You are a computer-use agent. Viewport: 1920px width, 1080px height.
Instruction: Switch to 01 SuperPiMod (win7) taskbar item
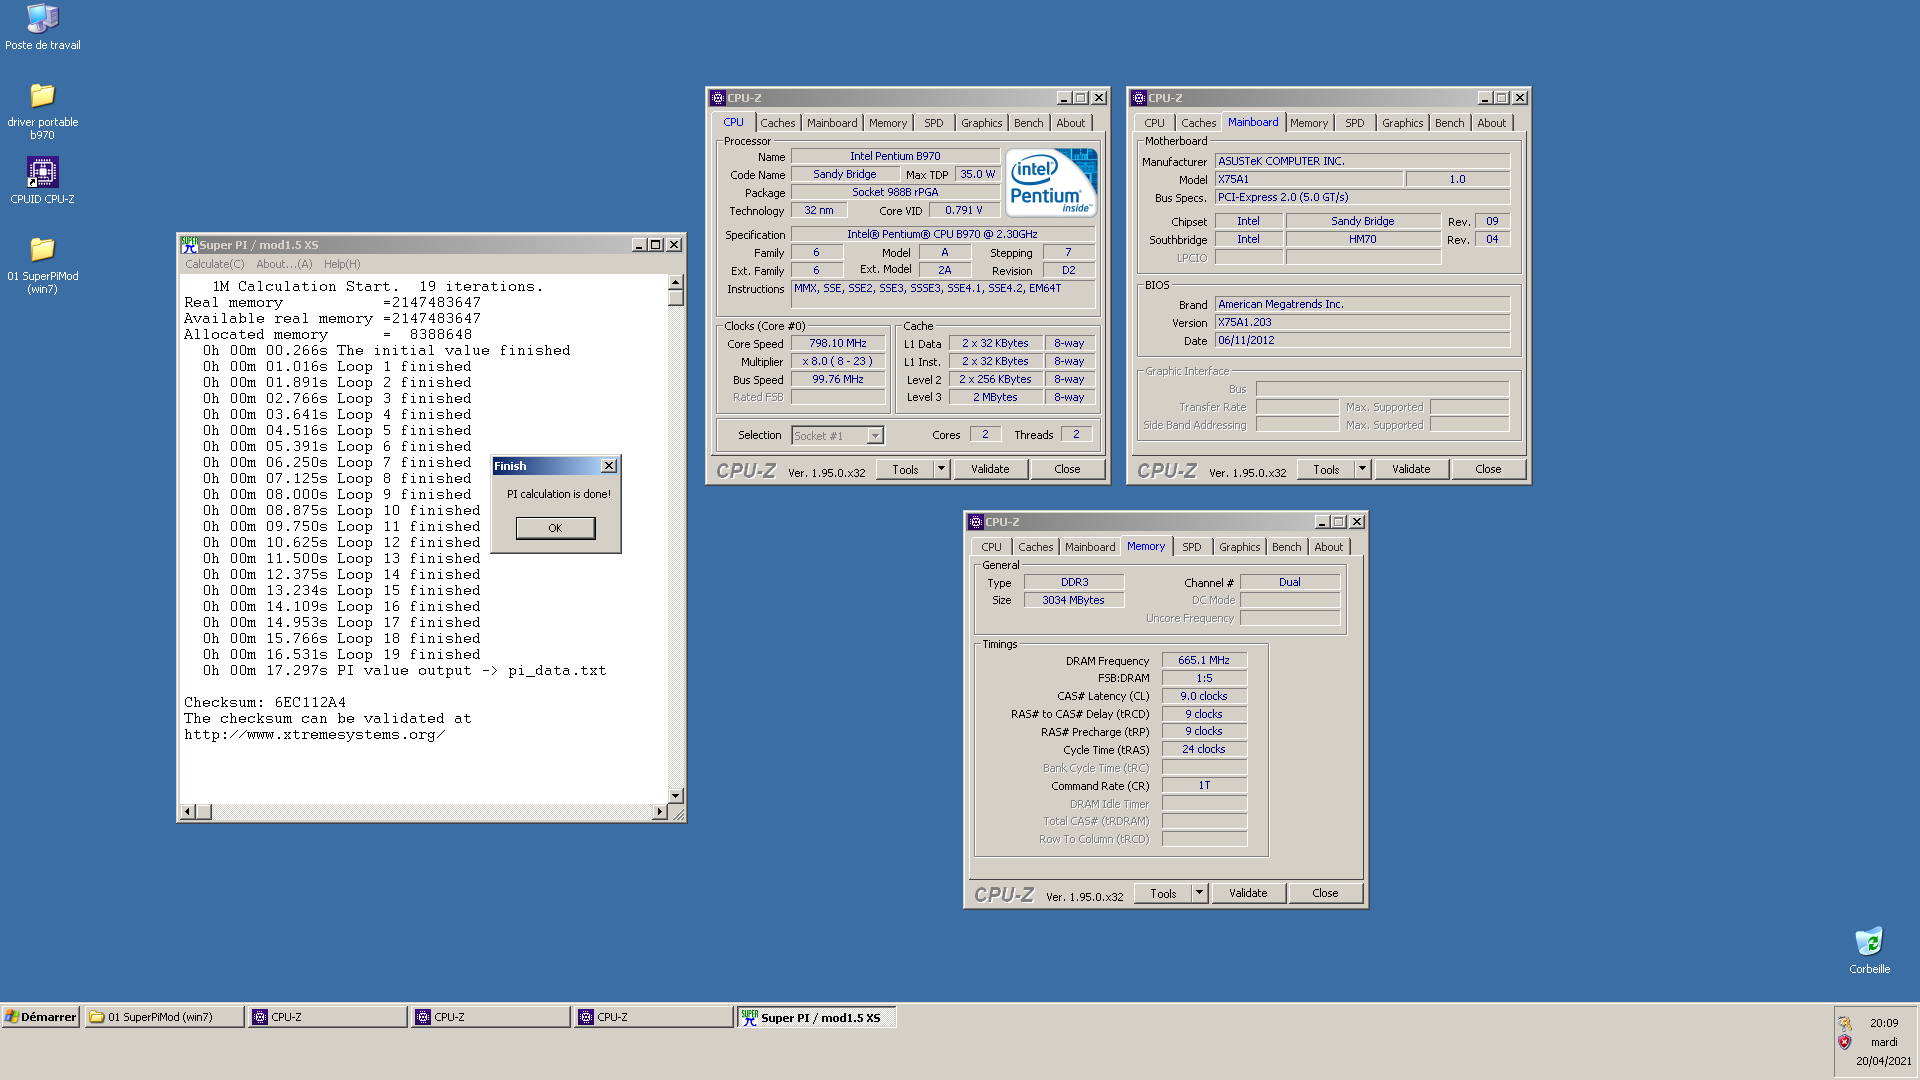click(x=165, y=1017)
